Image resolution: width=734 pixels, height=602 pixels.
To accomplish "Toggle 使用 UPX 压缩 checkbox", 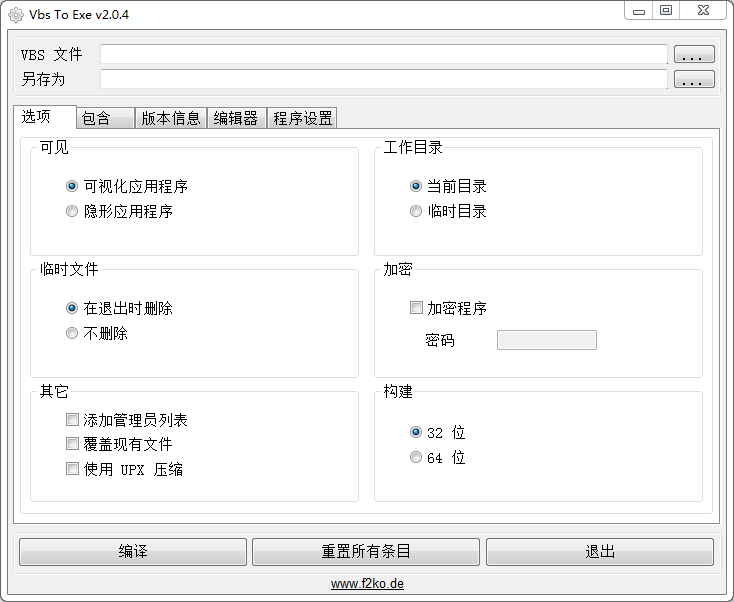I will (x=72, y=469).
